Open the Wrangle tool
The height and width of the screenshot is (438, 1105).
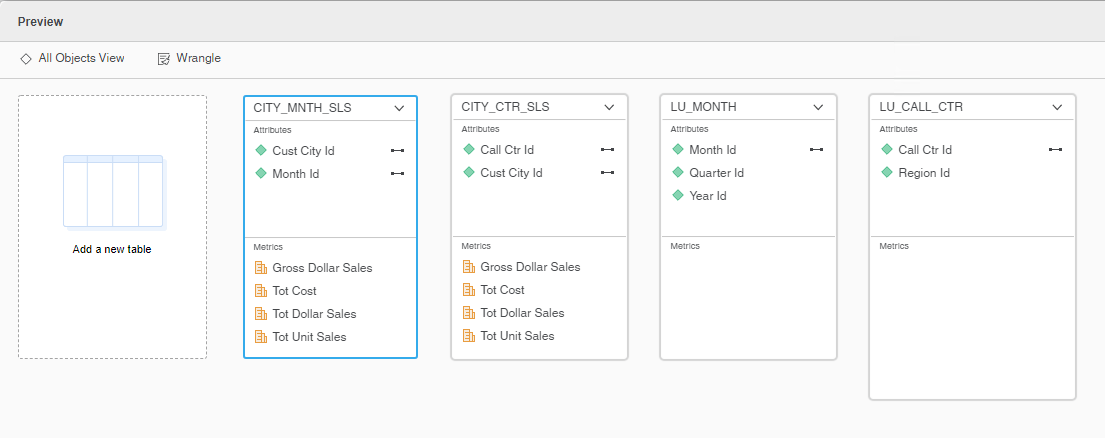coord(189,58)
